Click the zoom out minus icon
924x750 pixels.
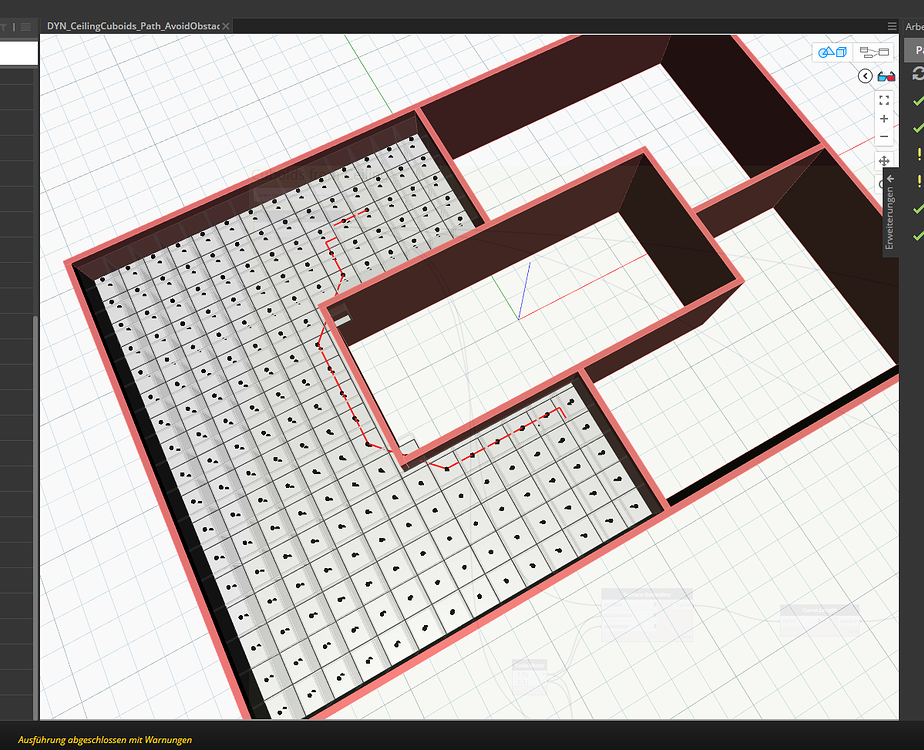[883, 137]
